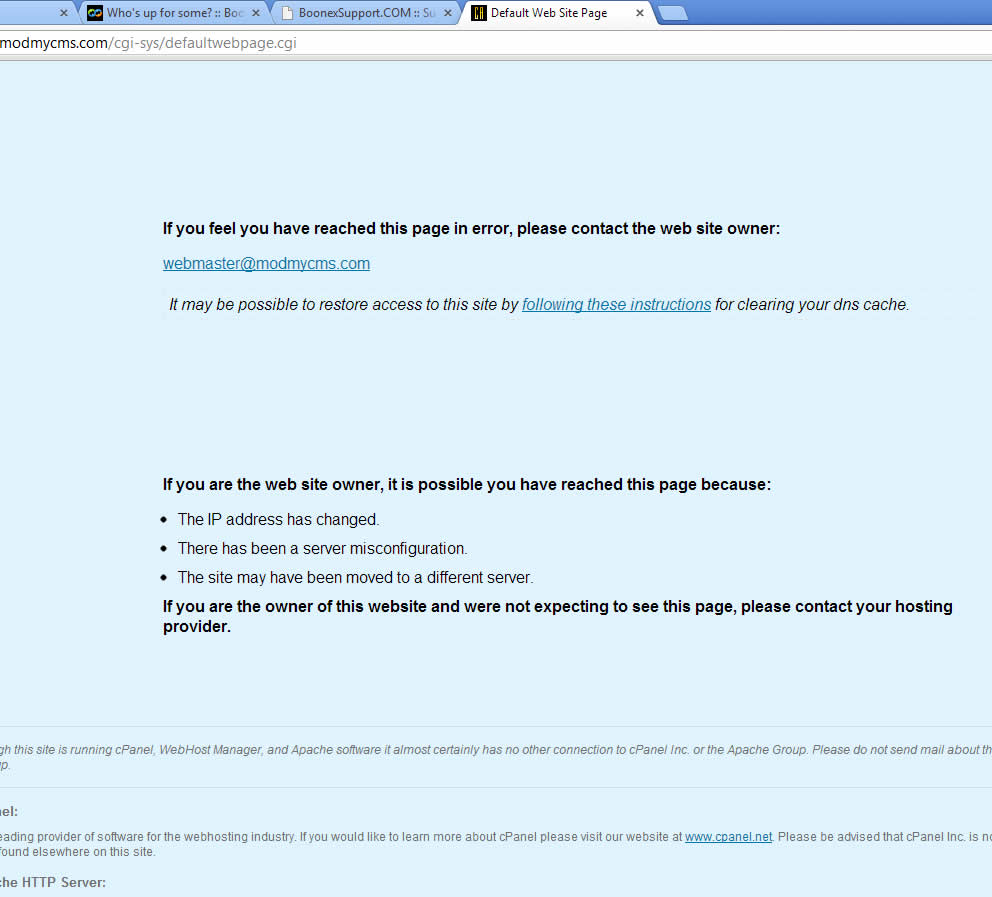Click "There has been a server misconfiguration." bullet
The width and height of the screenshot is (992, 897).
tap(323, 548)
